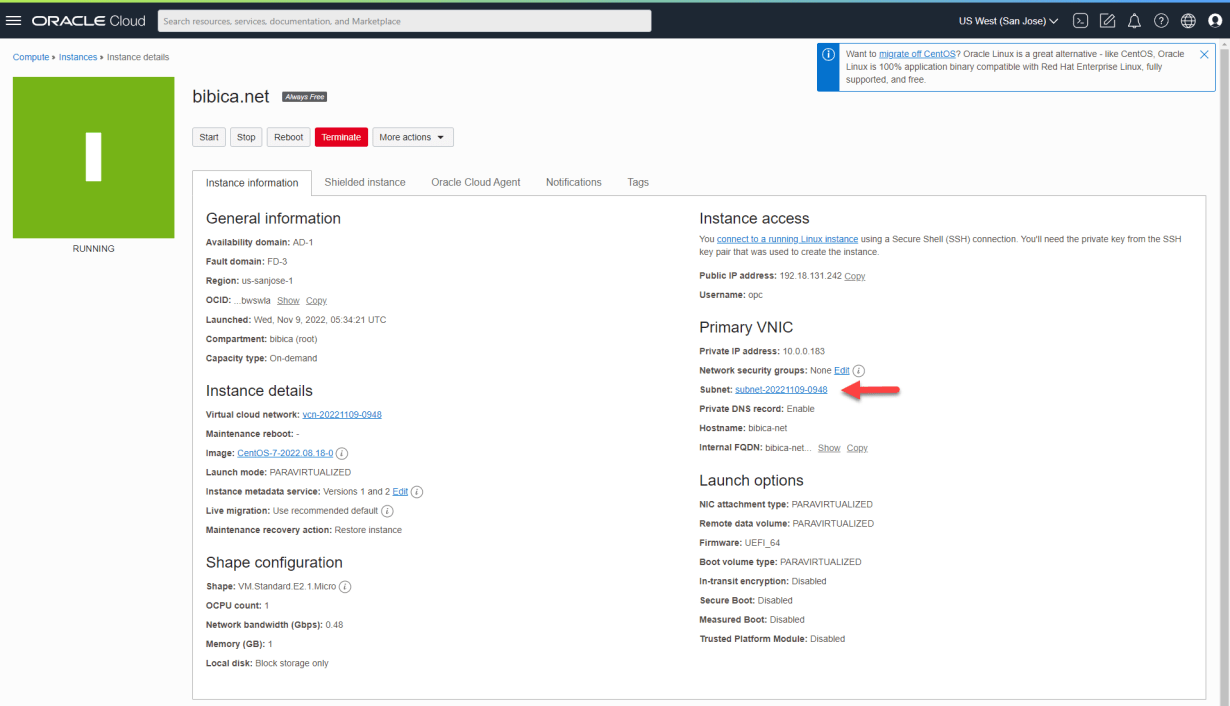Select the instance title bibica.net

point(231,96)
